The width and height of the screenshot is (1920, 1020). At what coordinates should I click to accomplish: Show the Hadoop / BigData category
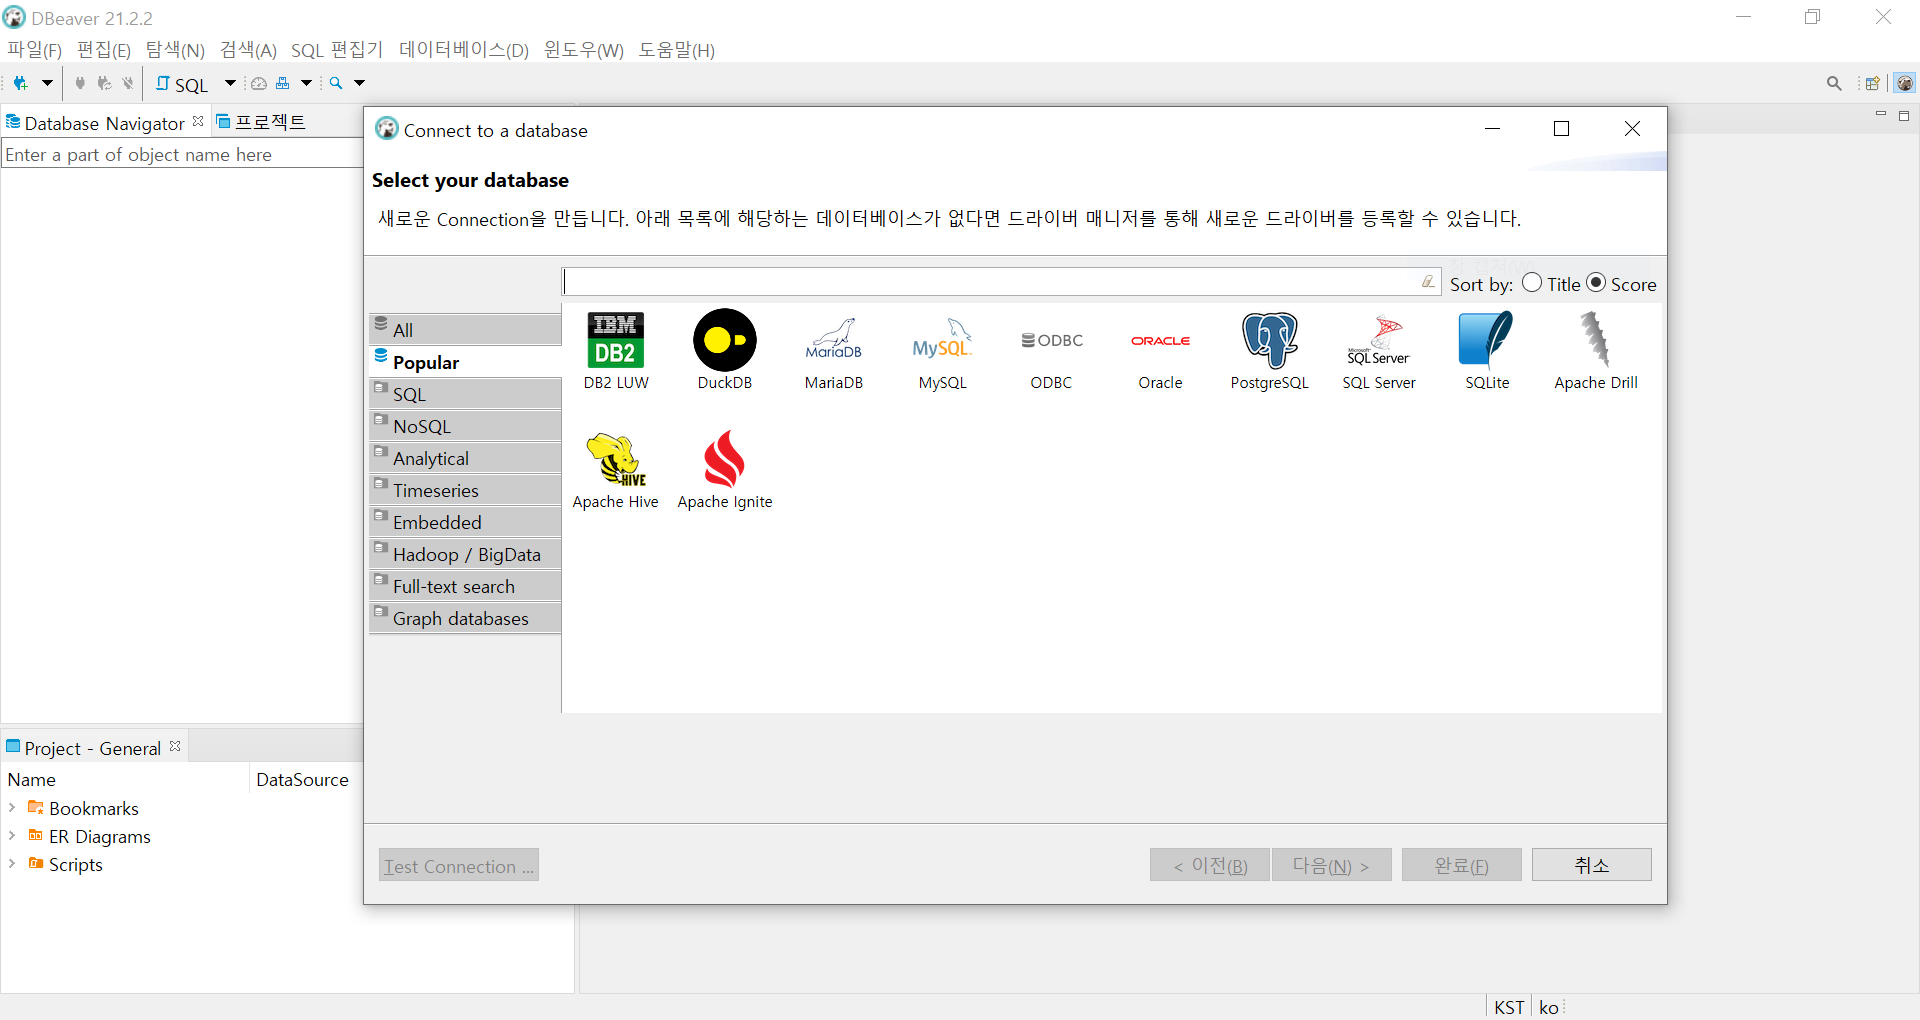coord(465,553)
